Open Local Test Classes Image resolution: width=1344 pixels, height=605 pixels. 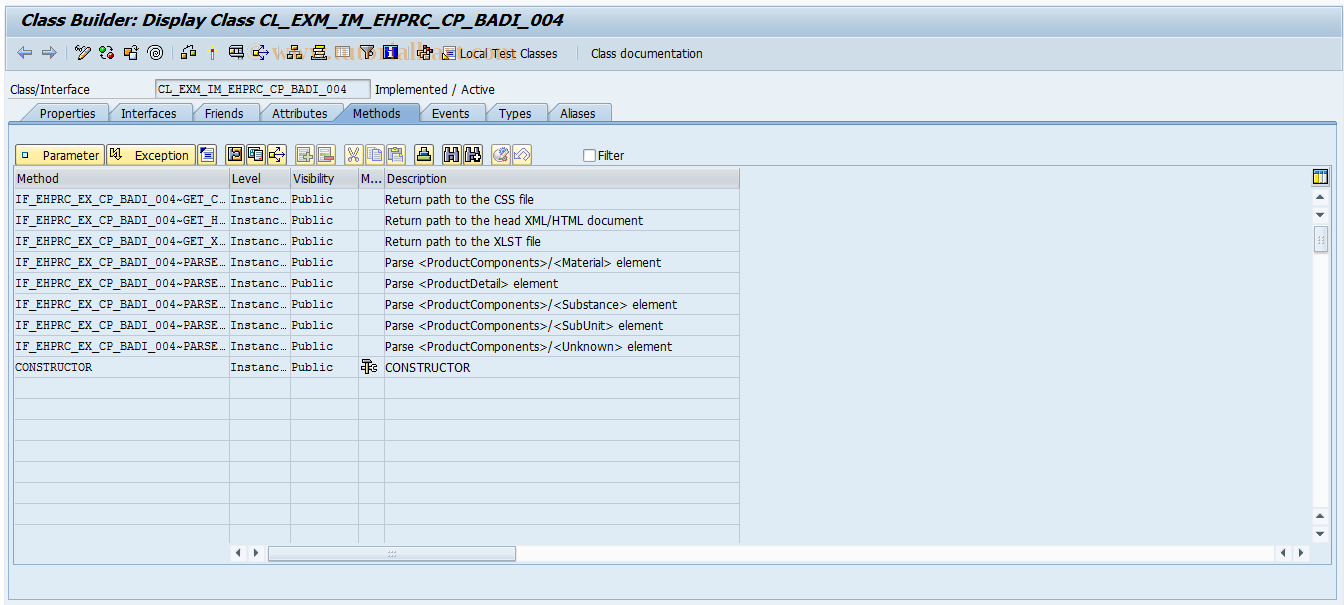pyautogui.click(x=499, y=53)
